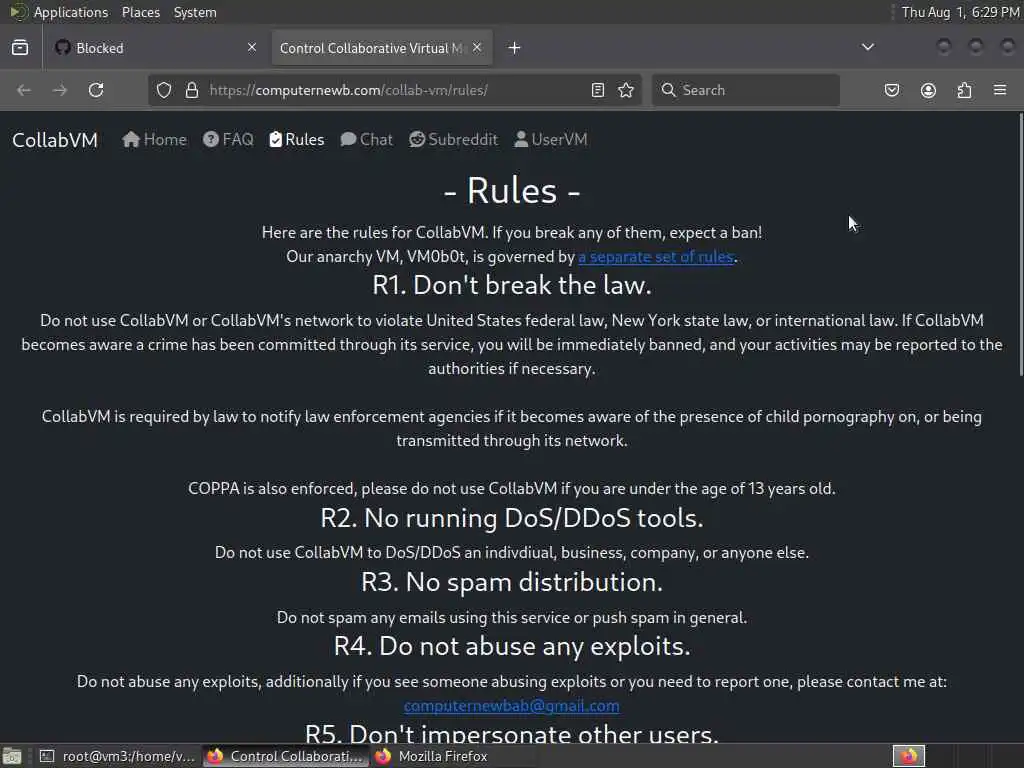This screenshot has height=768, width=1024.
Task: Open the Pocket save icon
Action: [891, 90]
